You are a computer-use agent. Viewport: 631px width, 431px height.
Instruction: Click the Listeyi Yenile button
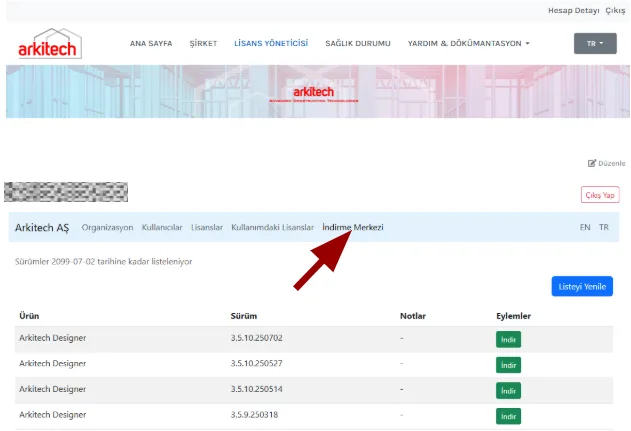point(582,287)
